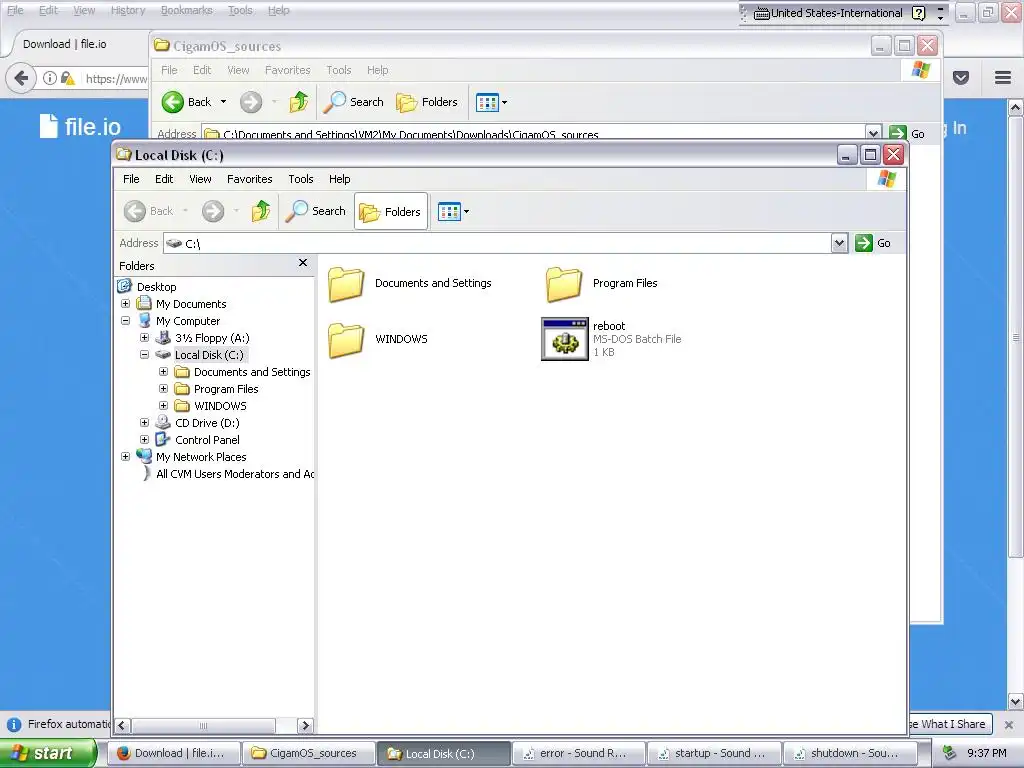Expand WINDOWS node in folder tree
The image size is (1024, 768).
(x=163, y=406)
